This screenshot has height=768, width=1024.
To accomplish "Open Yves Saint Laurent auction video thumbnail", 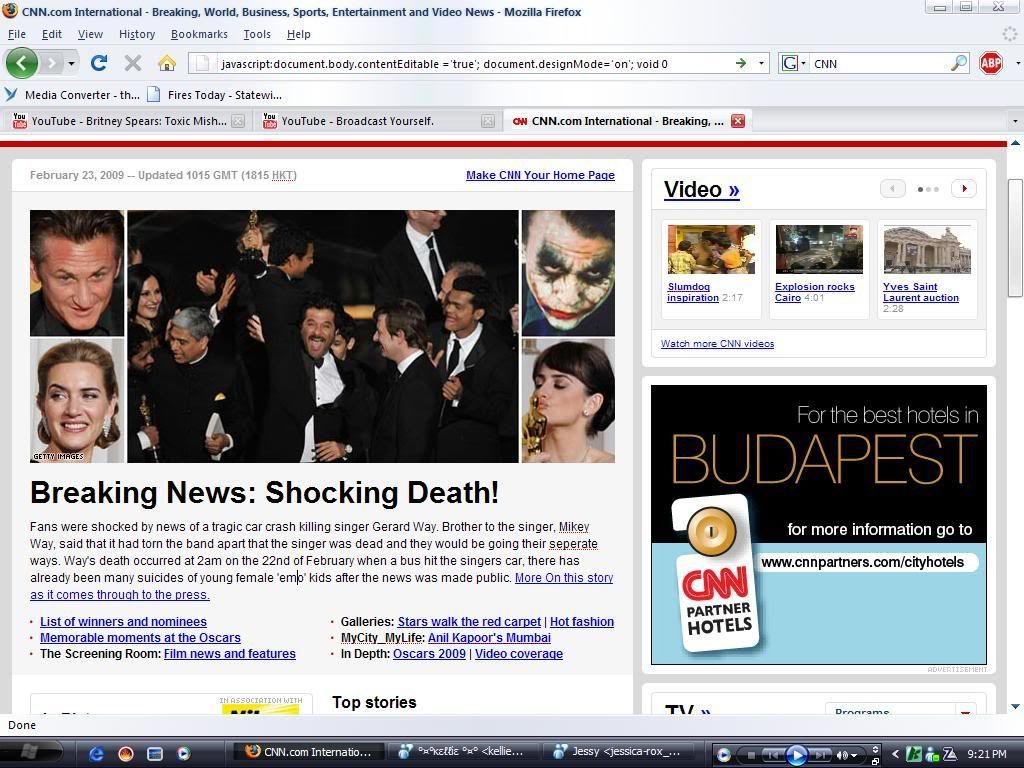I will point(927,249).
